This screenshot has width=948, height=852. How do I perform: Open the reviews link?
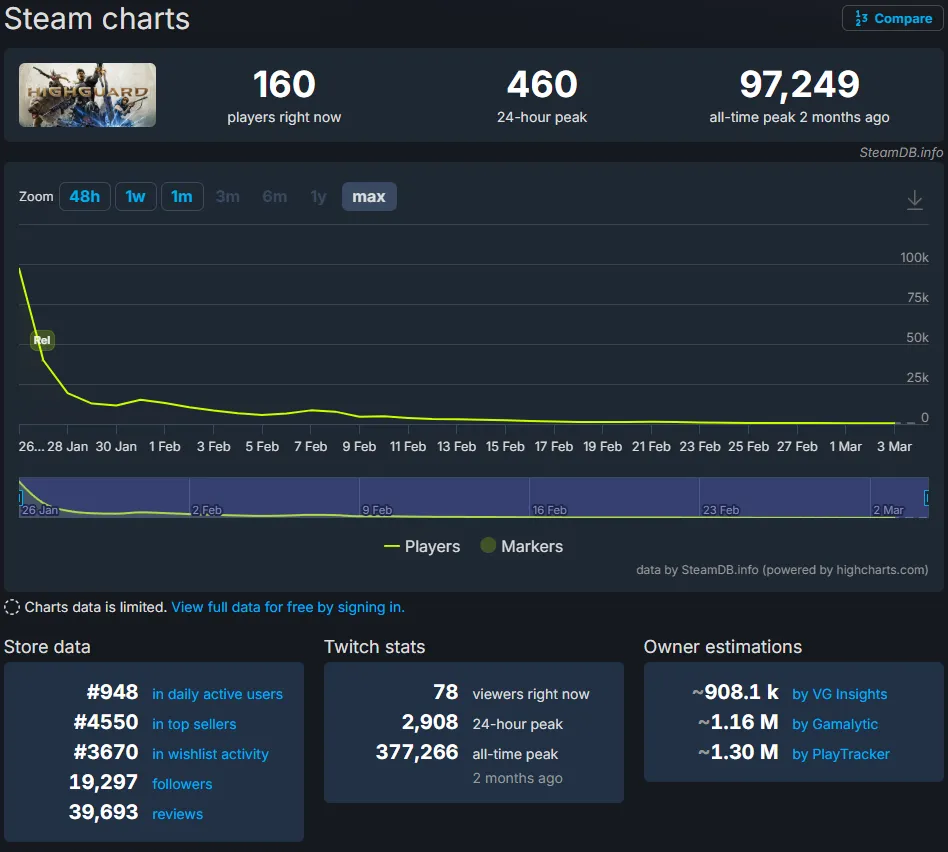click(x=177, y=814)
